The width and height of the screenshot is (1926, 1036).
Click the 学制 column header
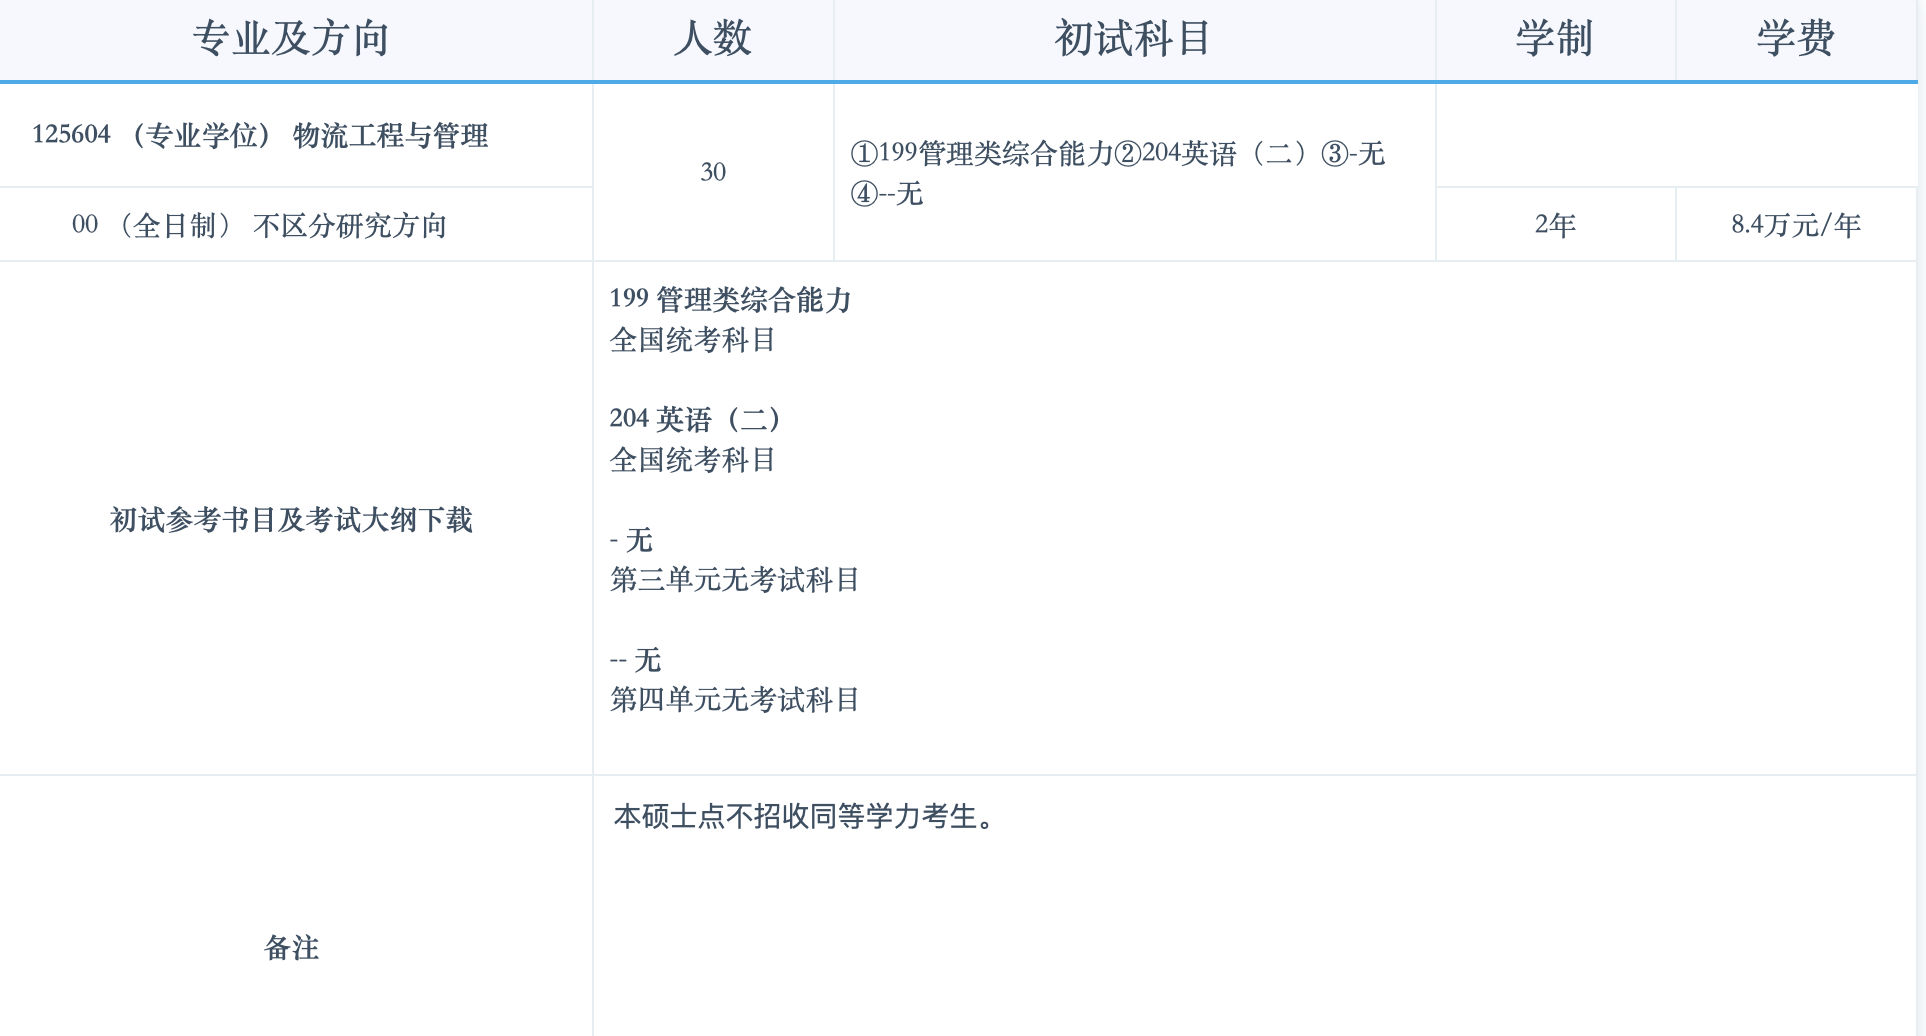[1554, 39]
